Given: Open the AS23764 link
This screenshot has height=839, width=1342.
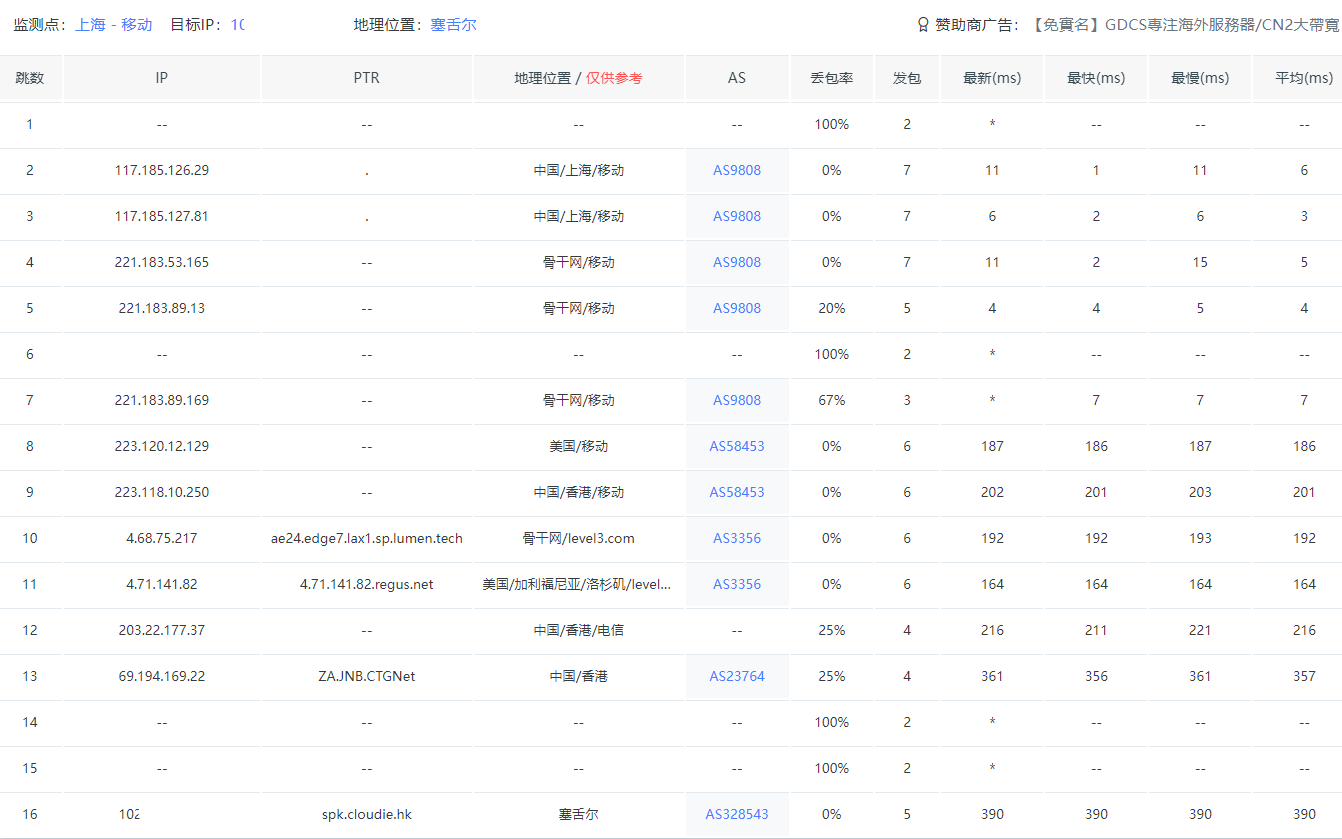Looking at the screenshot, I should 737,676.
